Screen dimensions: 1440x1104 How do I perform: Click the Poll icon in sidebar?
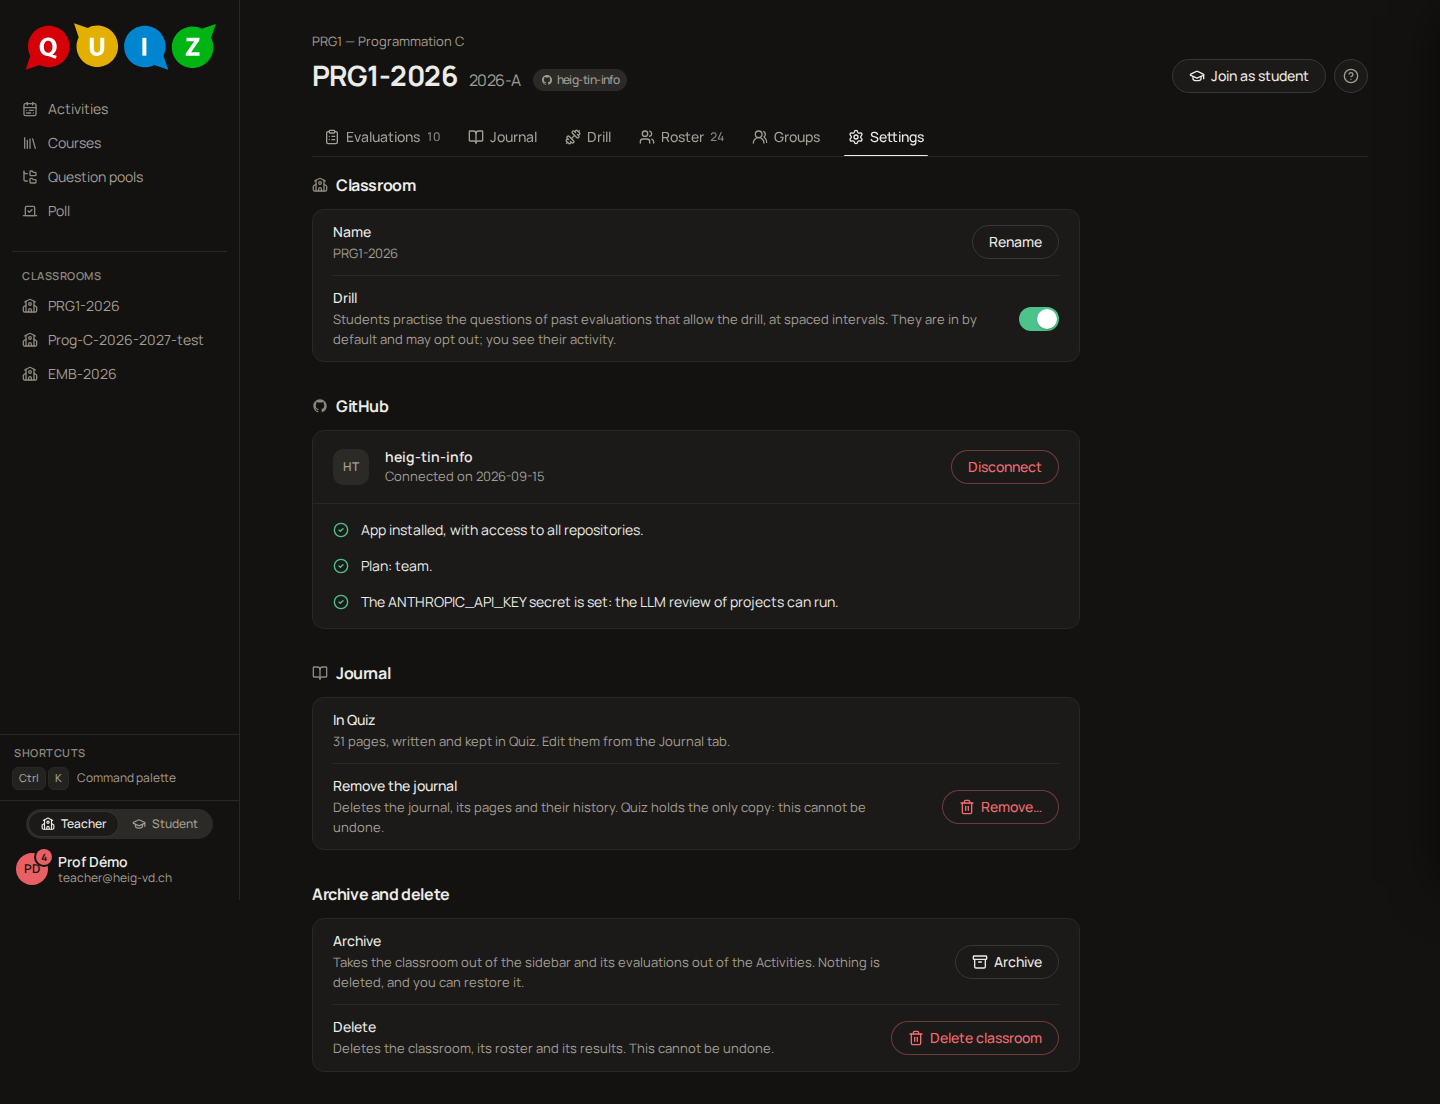30,211
